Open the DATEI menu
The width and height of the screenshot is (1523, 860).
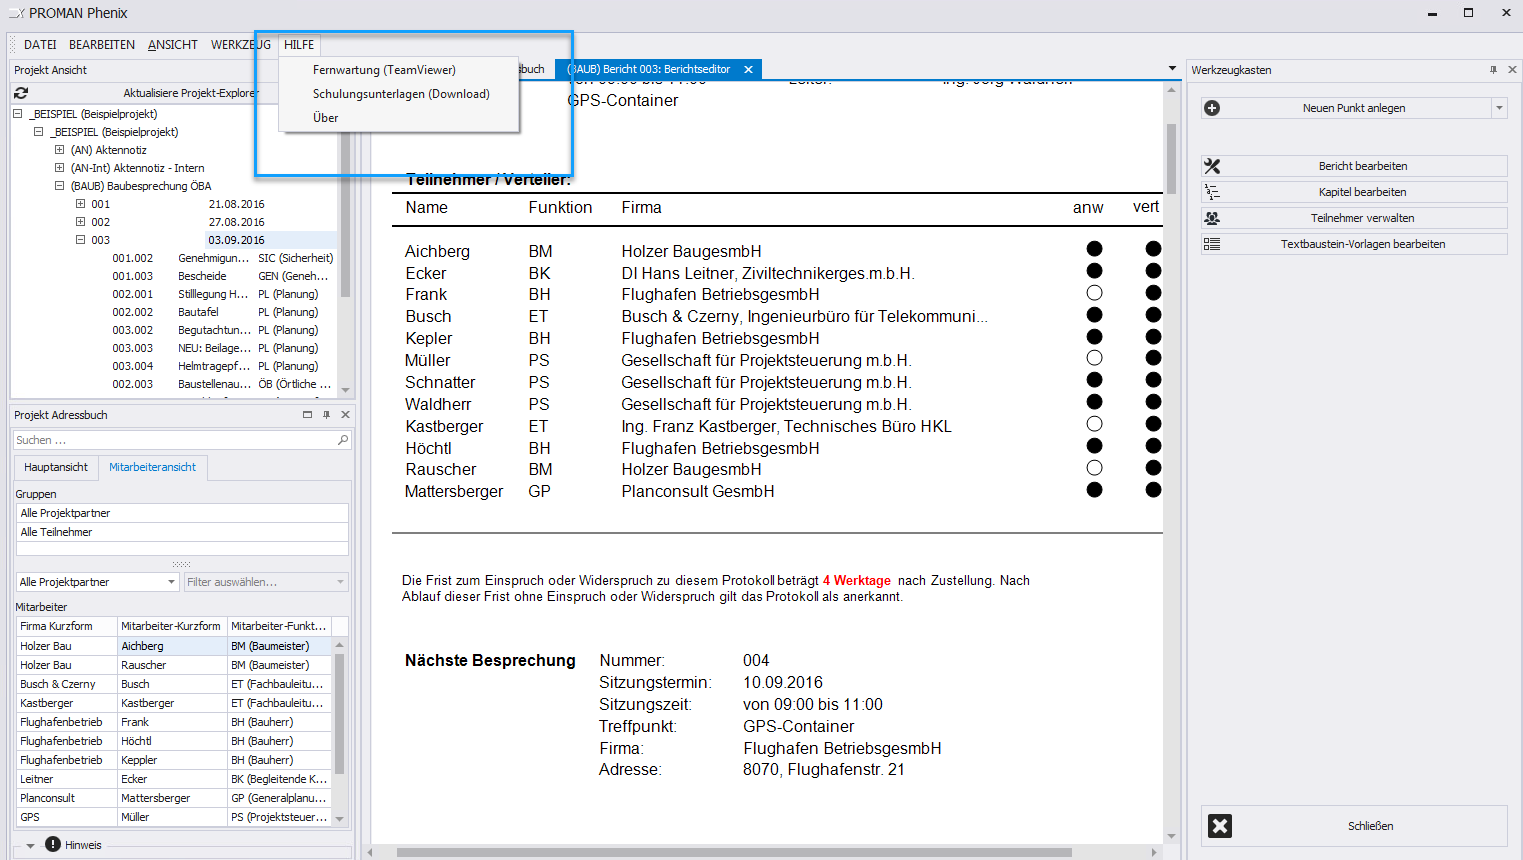[40, 45]
